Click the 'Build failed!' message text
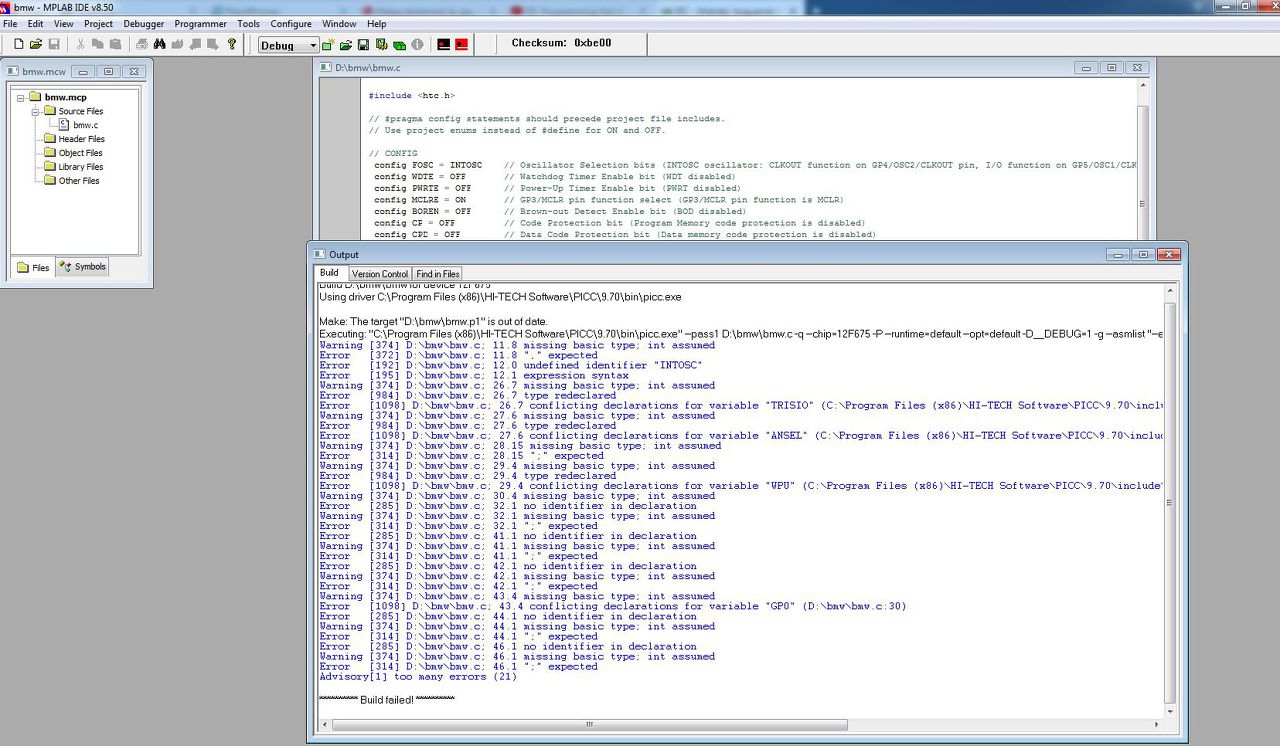Viewport: 1280px width, 746px height. point(387,700)
